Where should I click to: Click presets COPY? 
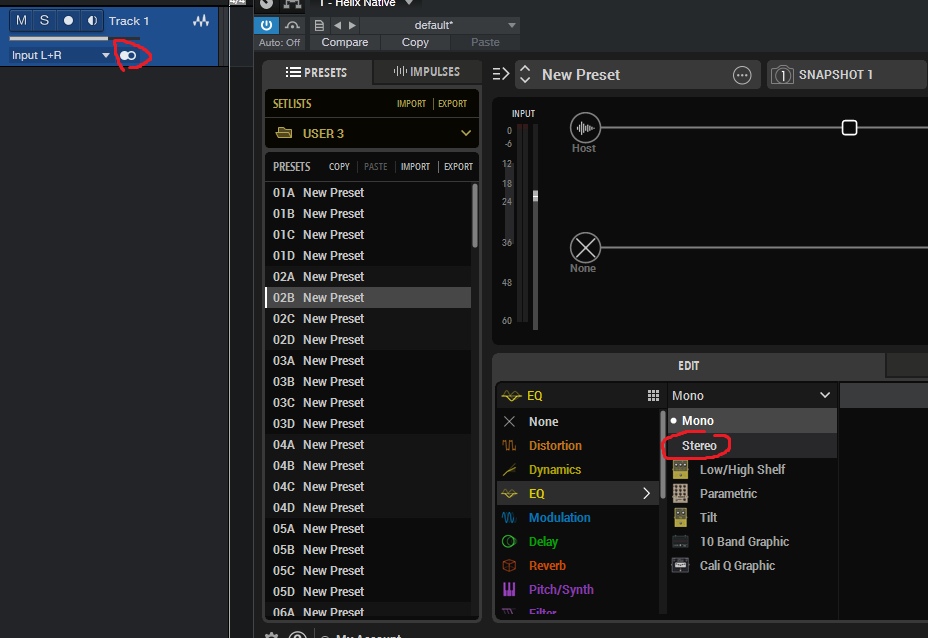click(339, 167)
